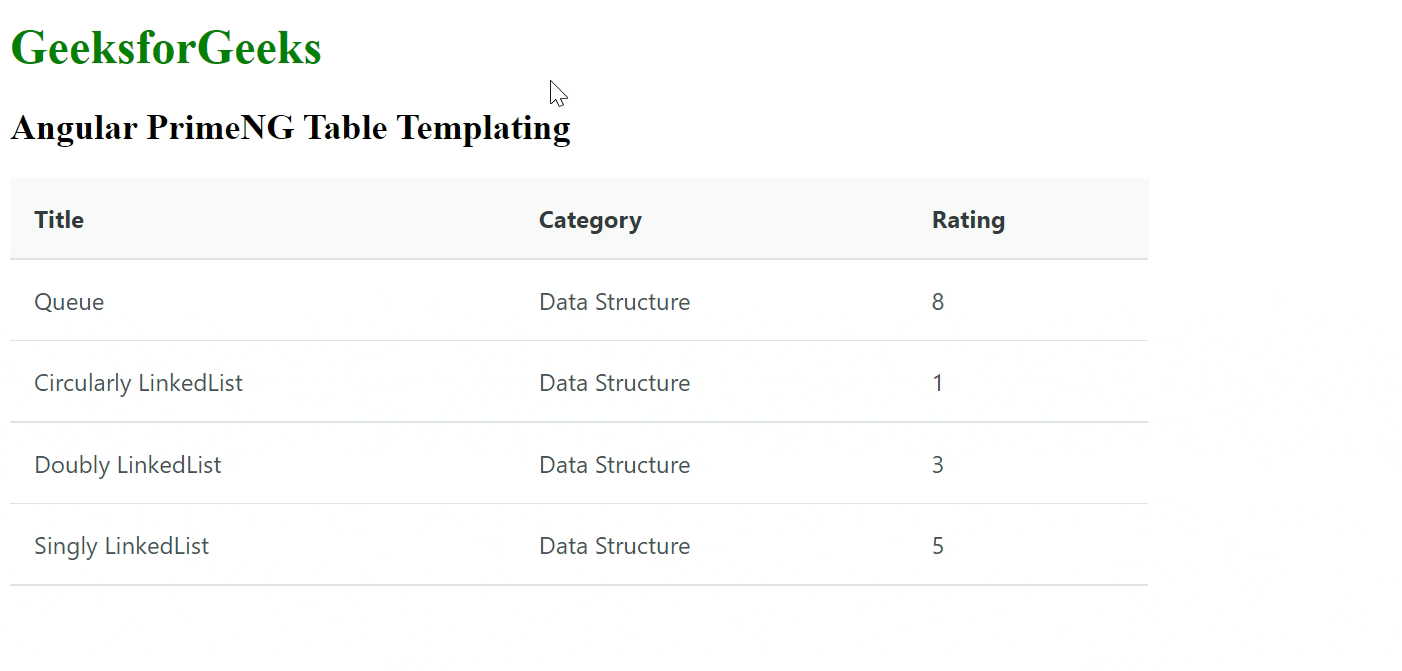Click Data Structure in Circularly LinkedList row
The image size is (1402, 671).
[614, 383]
